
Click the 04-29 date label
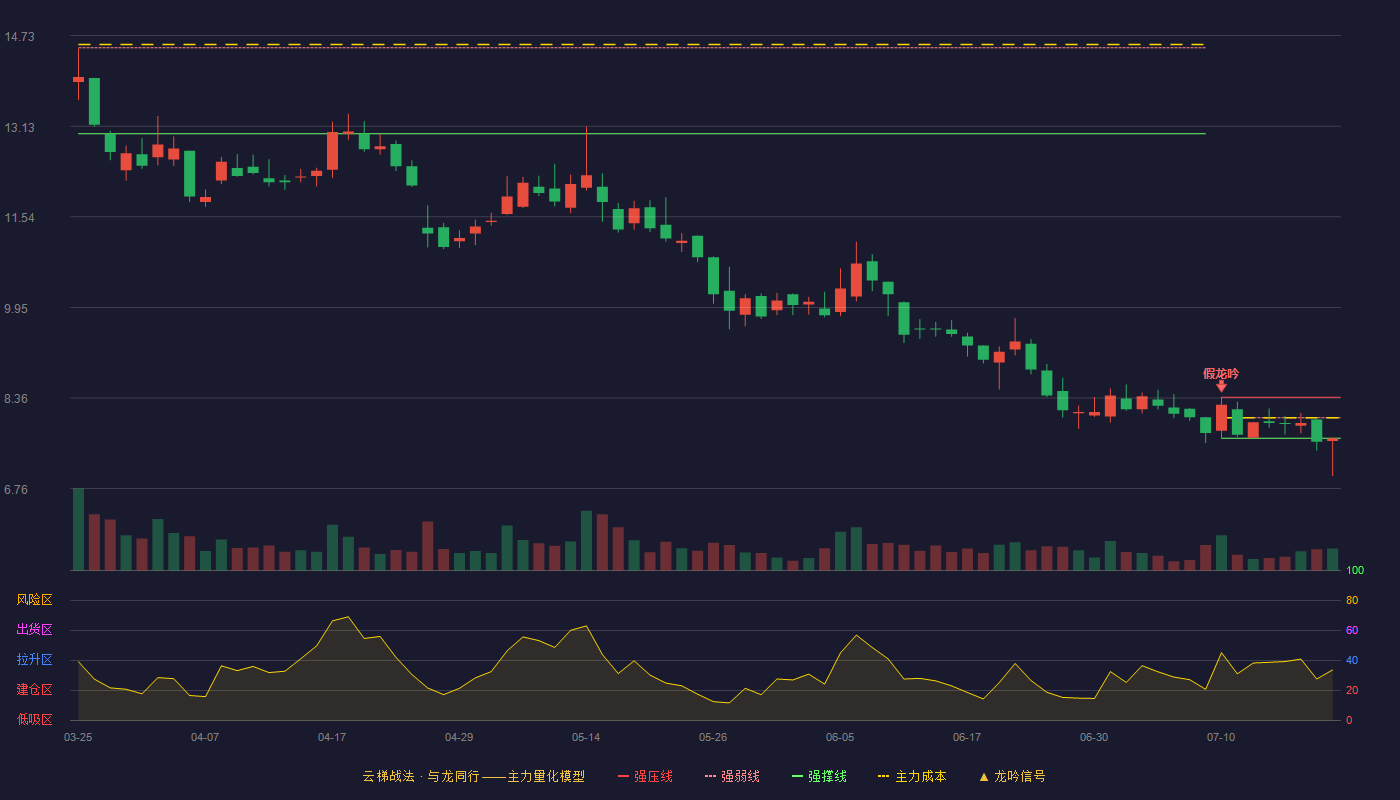[459, 737]
